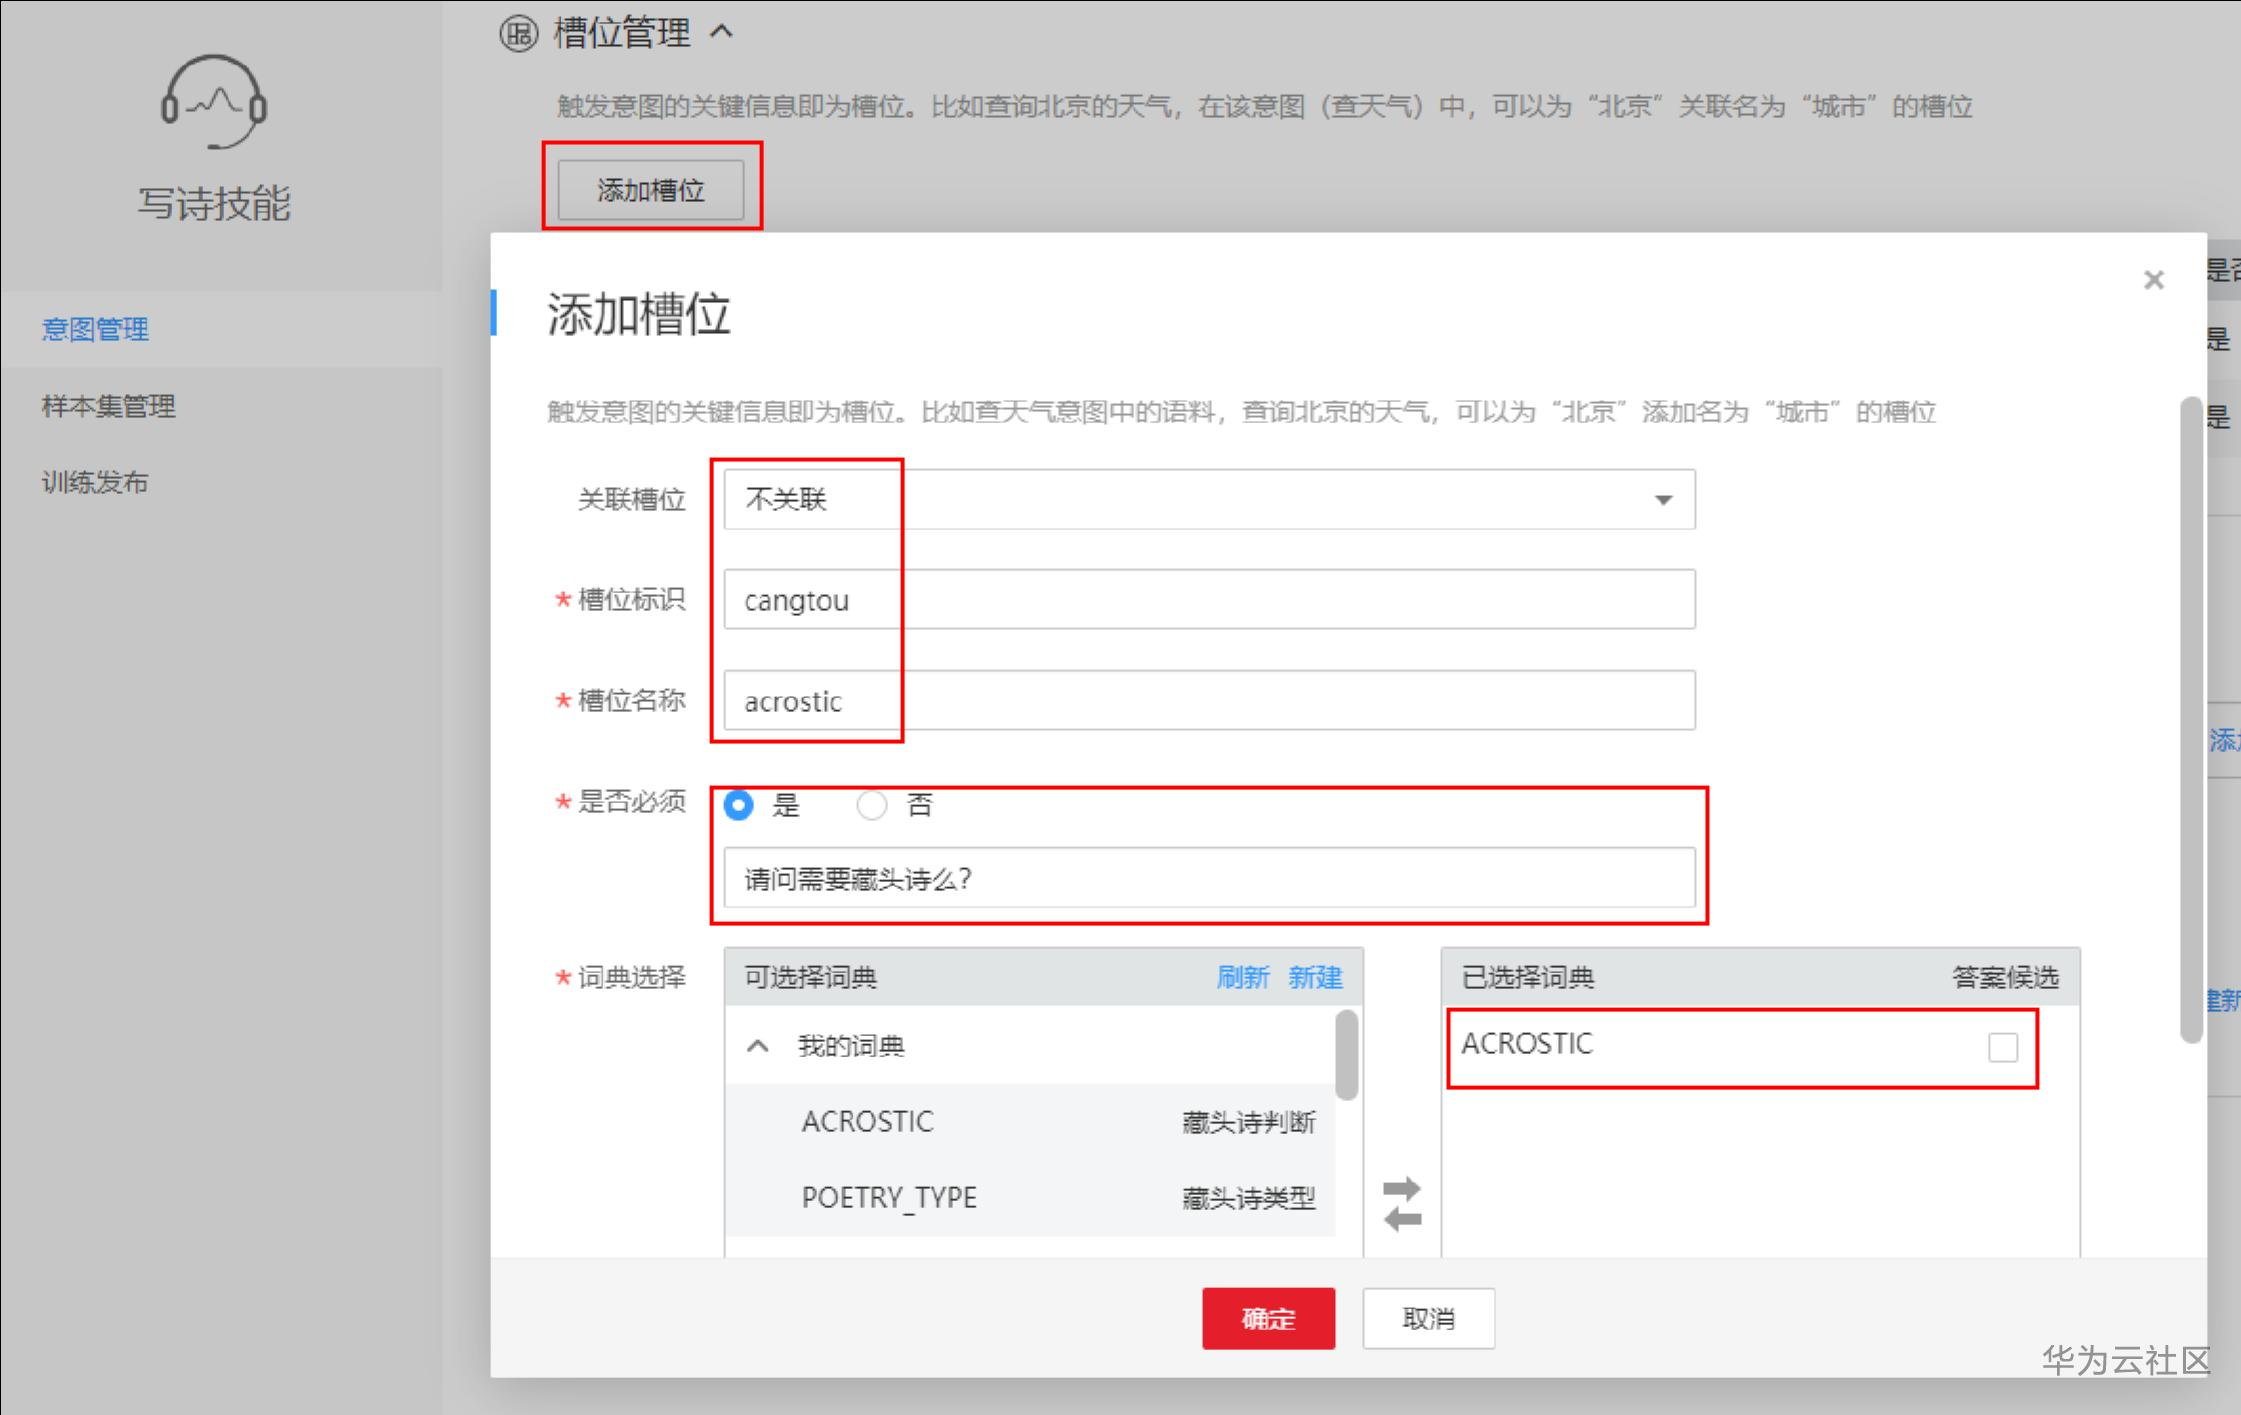Viewport: 2241px width, 1415px height.
Task: Go to 样本集管理 menu item
Action: [x=108, y=406]
